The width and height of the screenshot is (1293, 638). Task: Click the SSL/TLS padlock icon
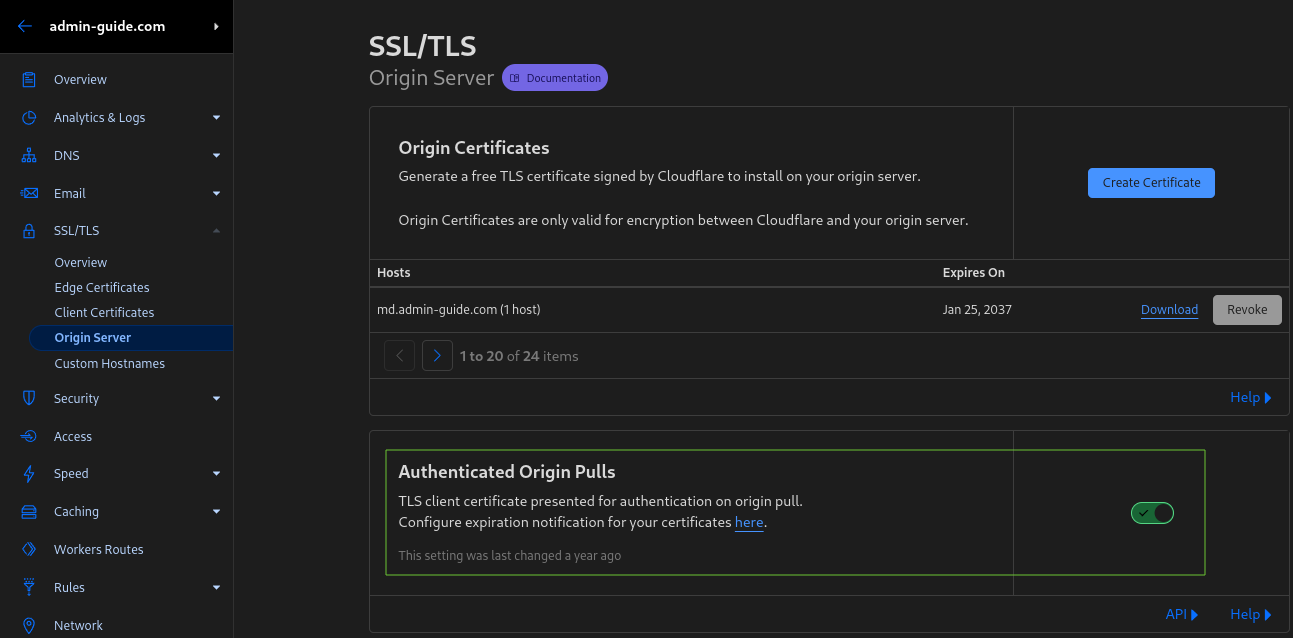[30, 230]
